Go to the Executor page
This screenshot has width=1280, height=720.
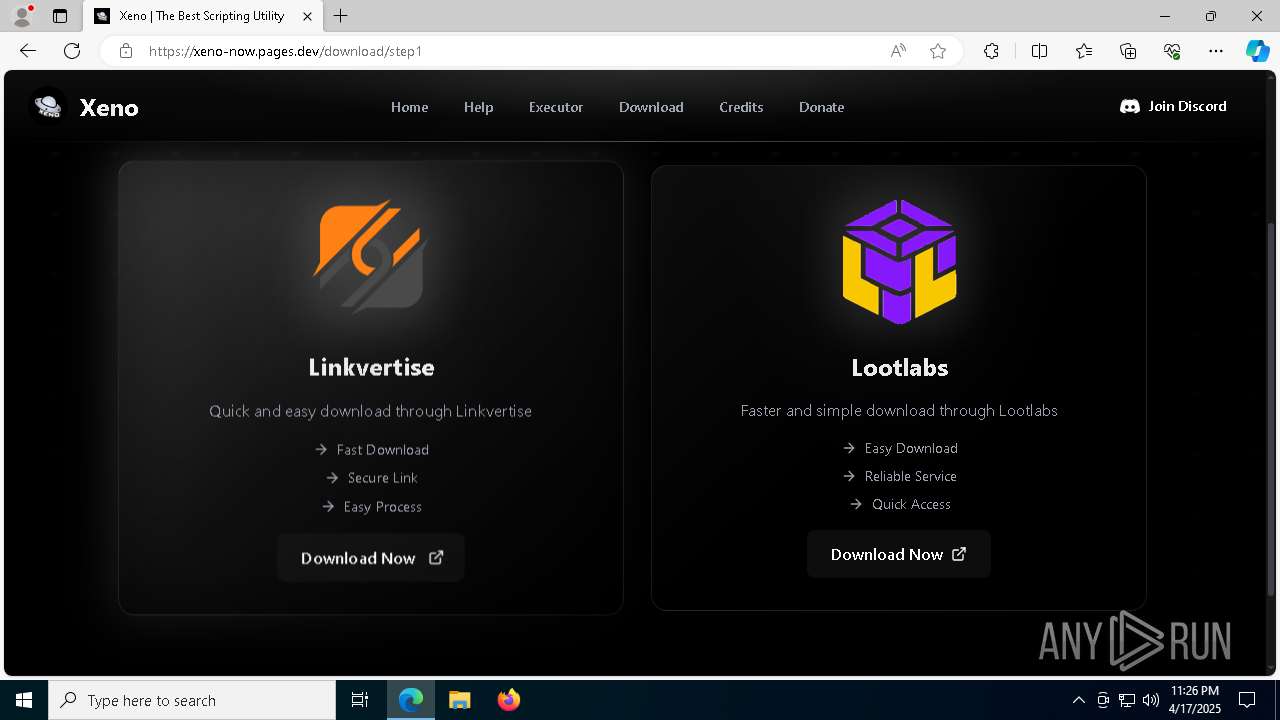(x=556, y=107)
